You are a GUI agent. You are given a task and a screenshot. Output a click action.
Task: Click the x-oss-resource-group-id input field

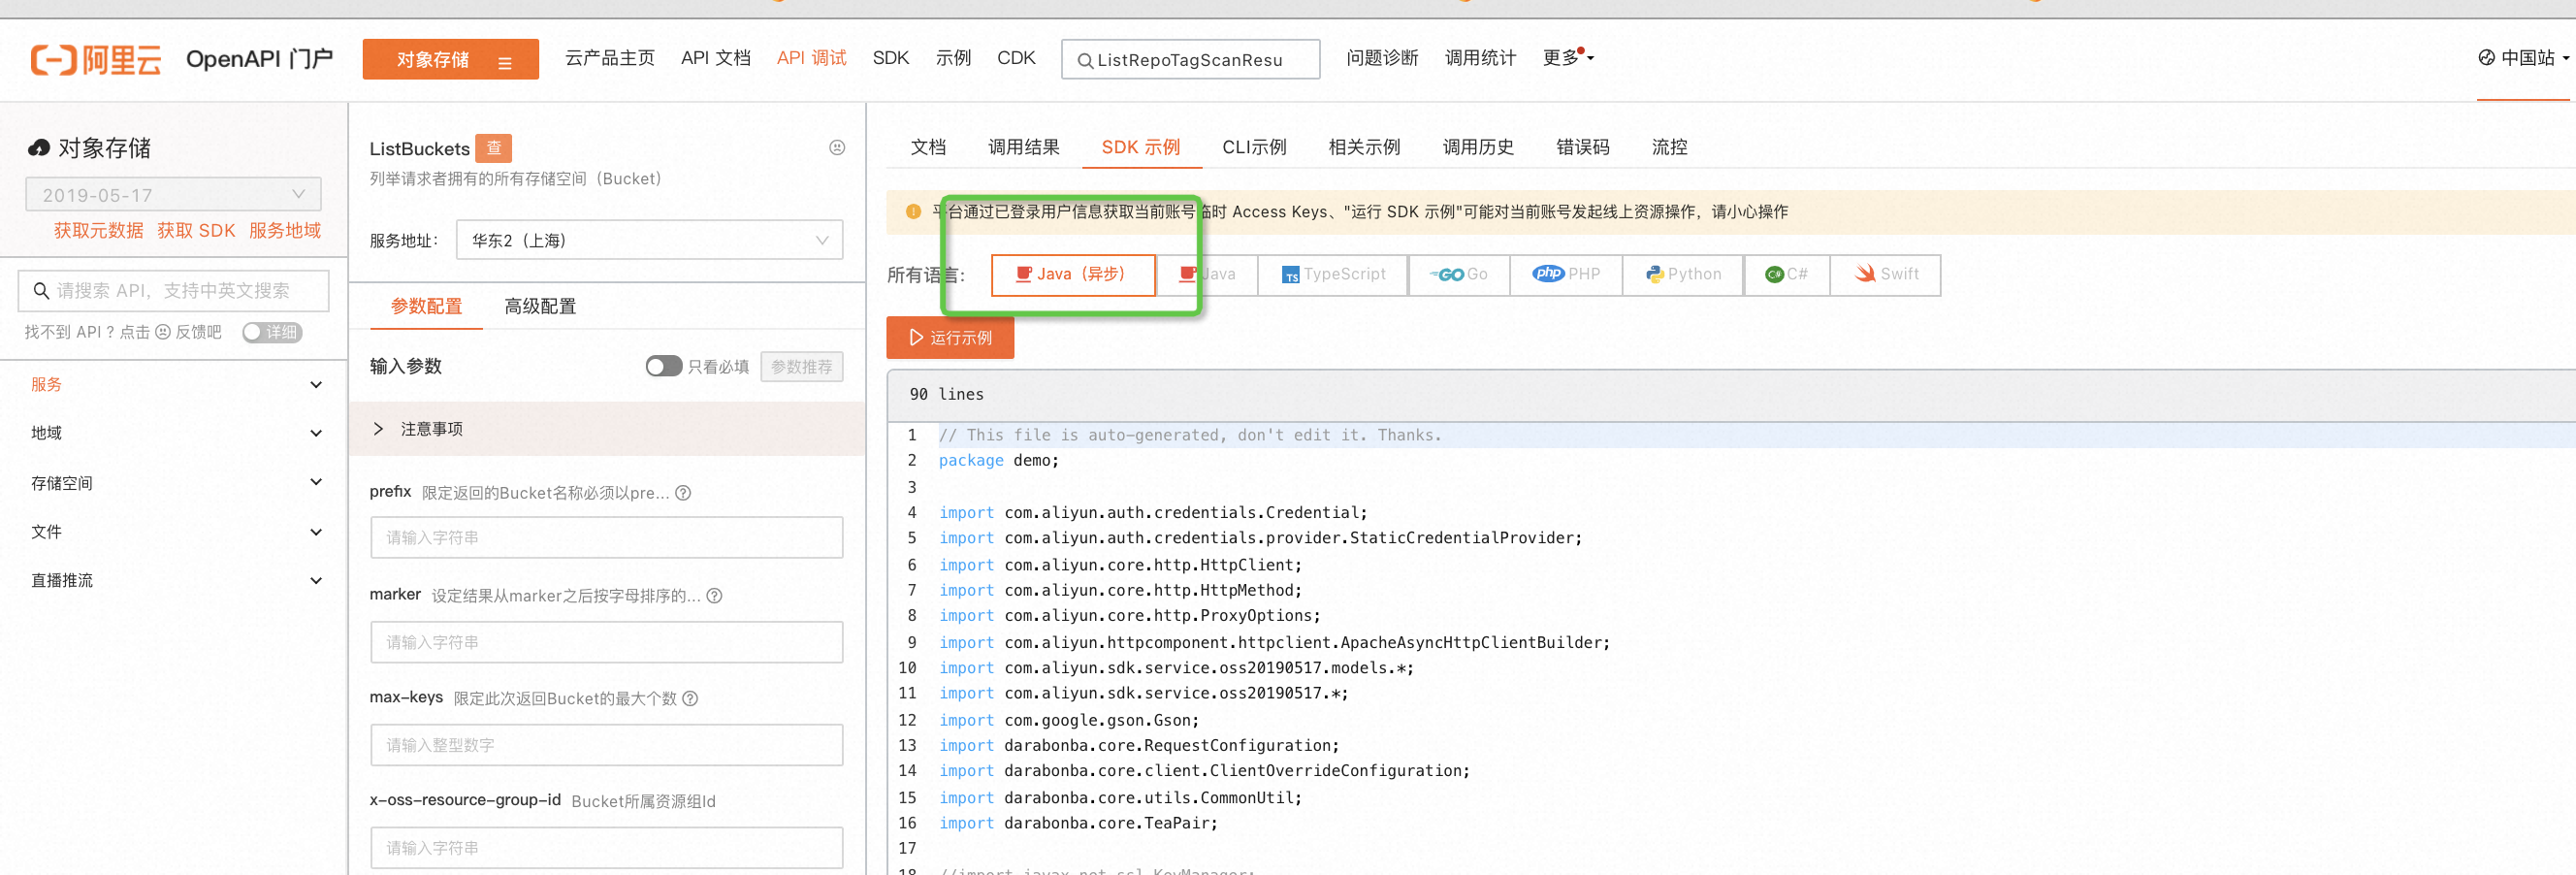tap(606, 847)
